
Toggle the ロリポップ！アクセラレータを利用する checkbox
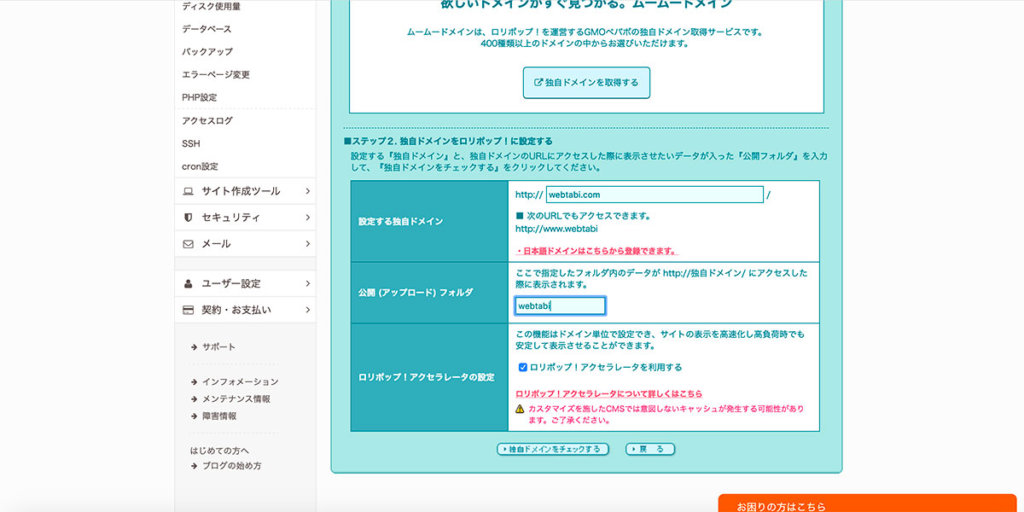coord(523,367)
